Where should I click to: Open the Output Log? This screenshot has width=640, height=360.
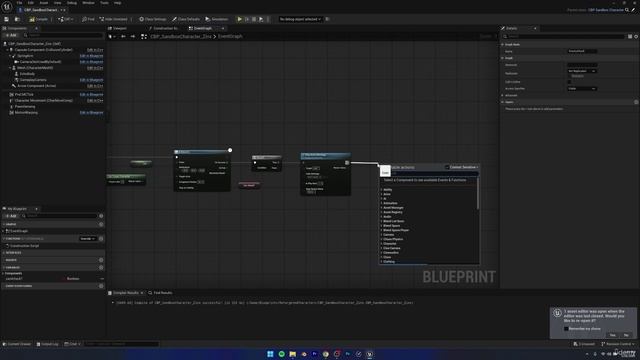pos(47,344)
